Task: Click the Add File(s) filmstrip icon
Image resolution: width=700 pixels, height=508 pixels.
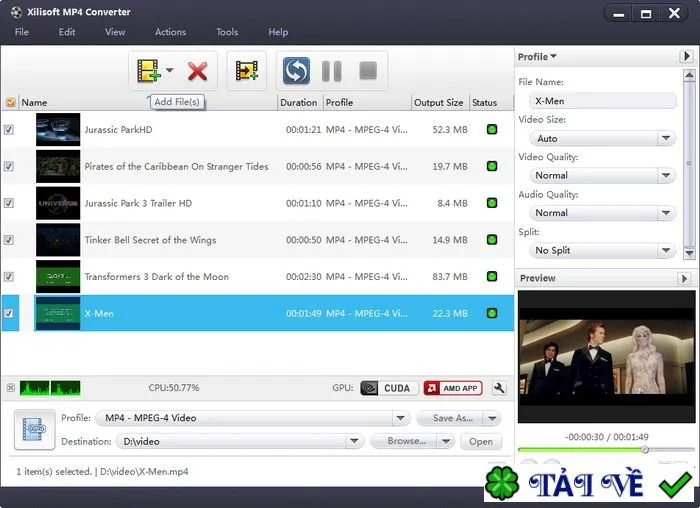Action: pos(148,71)
